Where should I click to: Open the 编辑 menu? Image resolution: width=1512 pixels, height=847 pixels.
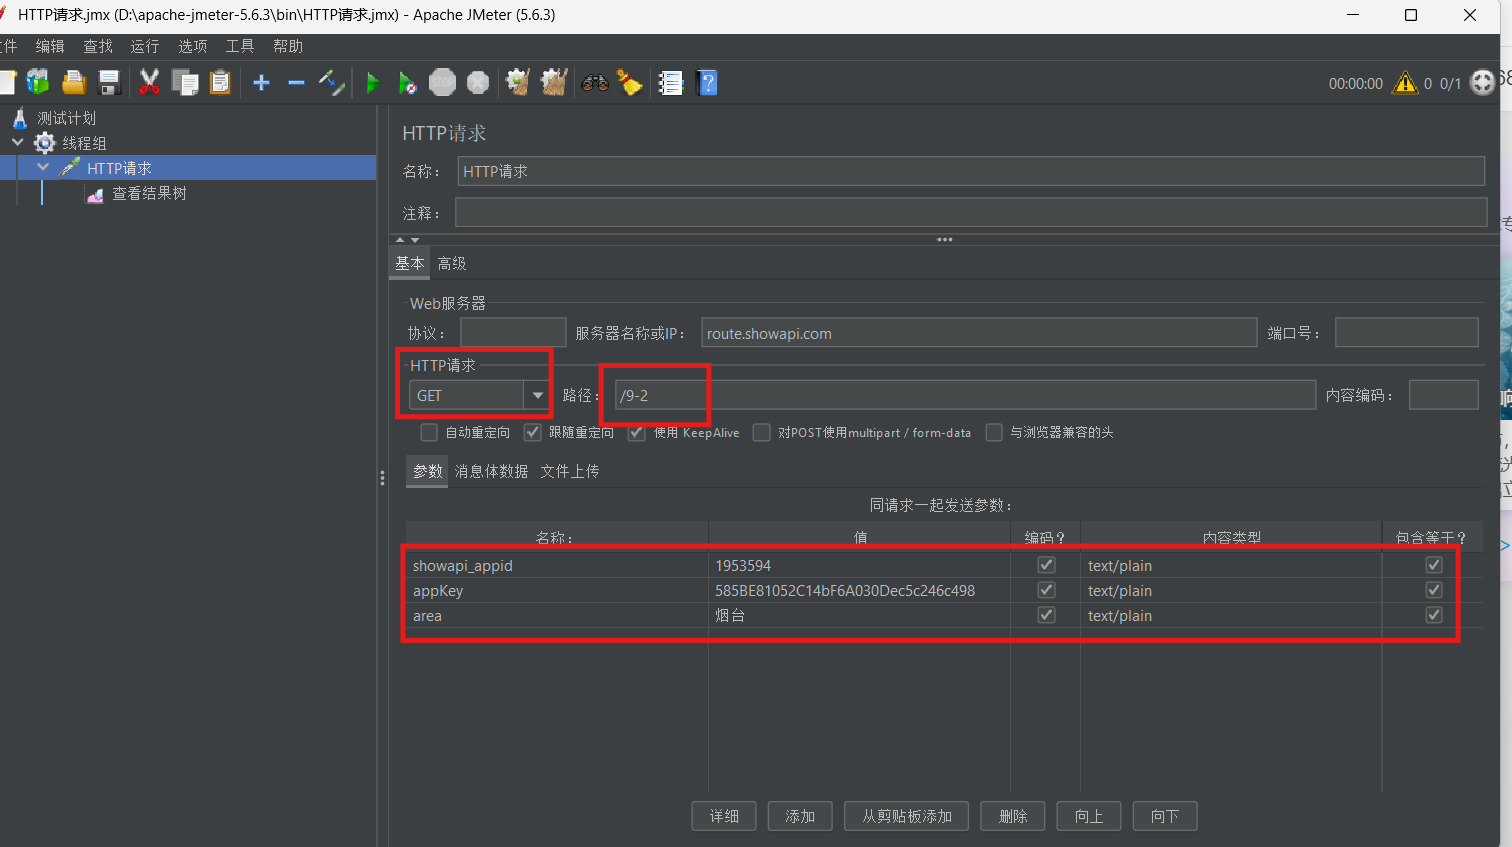click(50, 46)
